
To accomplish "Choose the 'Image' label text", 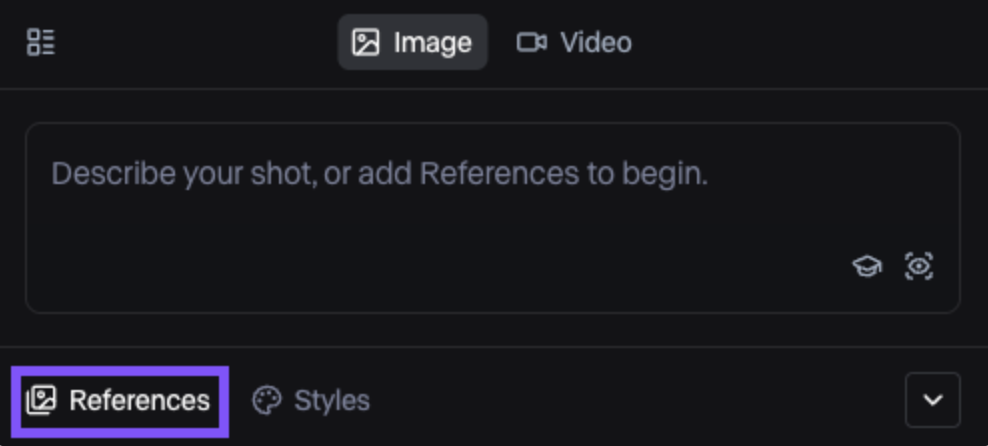I will coord(432,43).
